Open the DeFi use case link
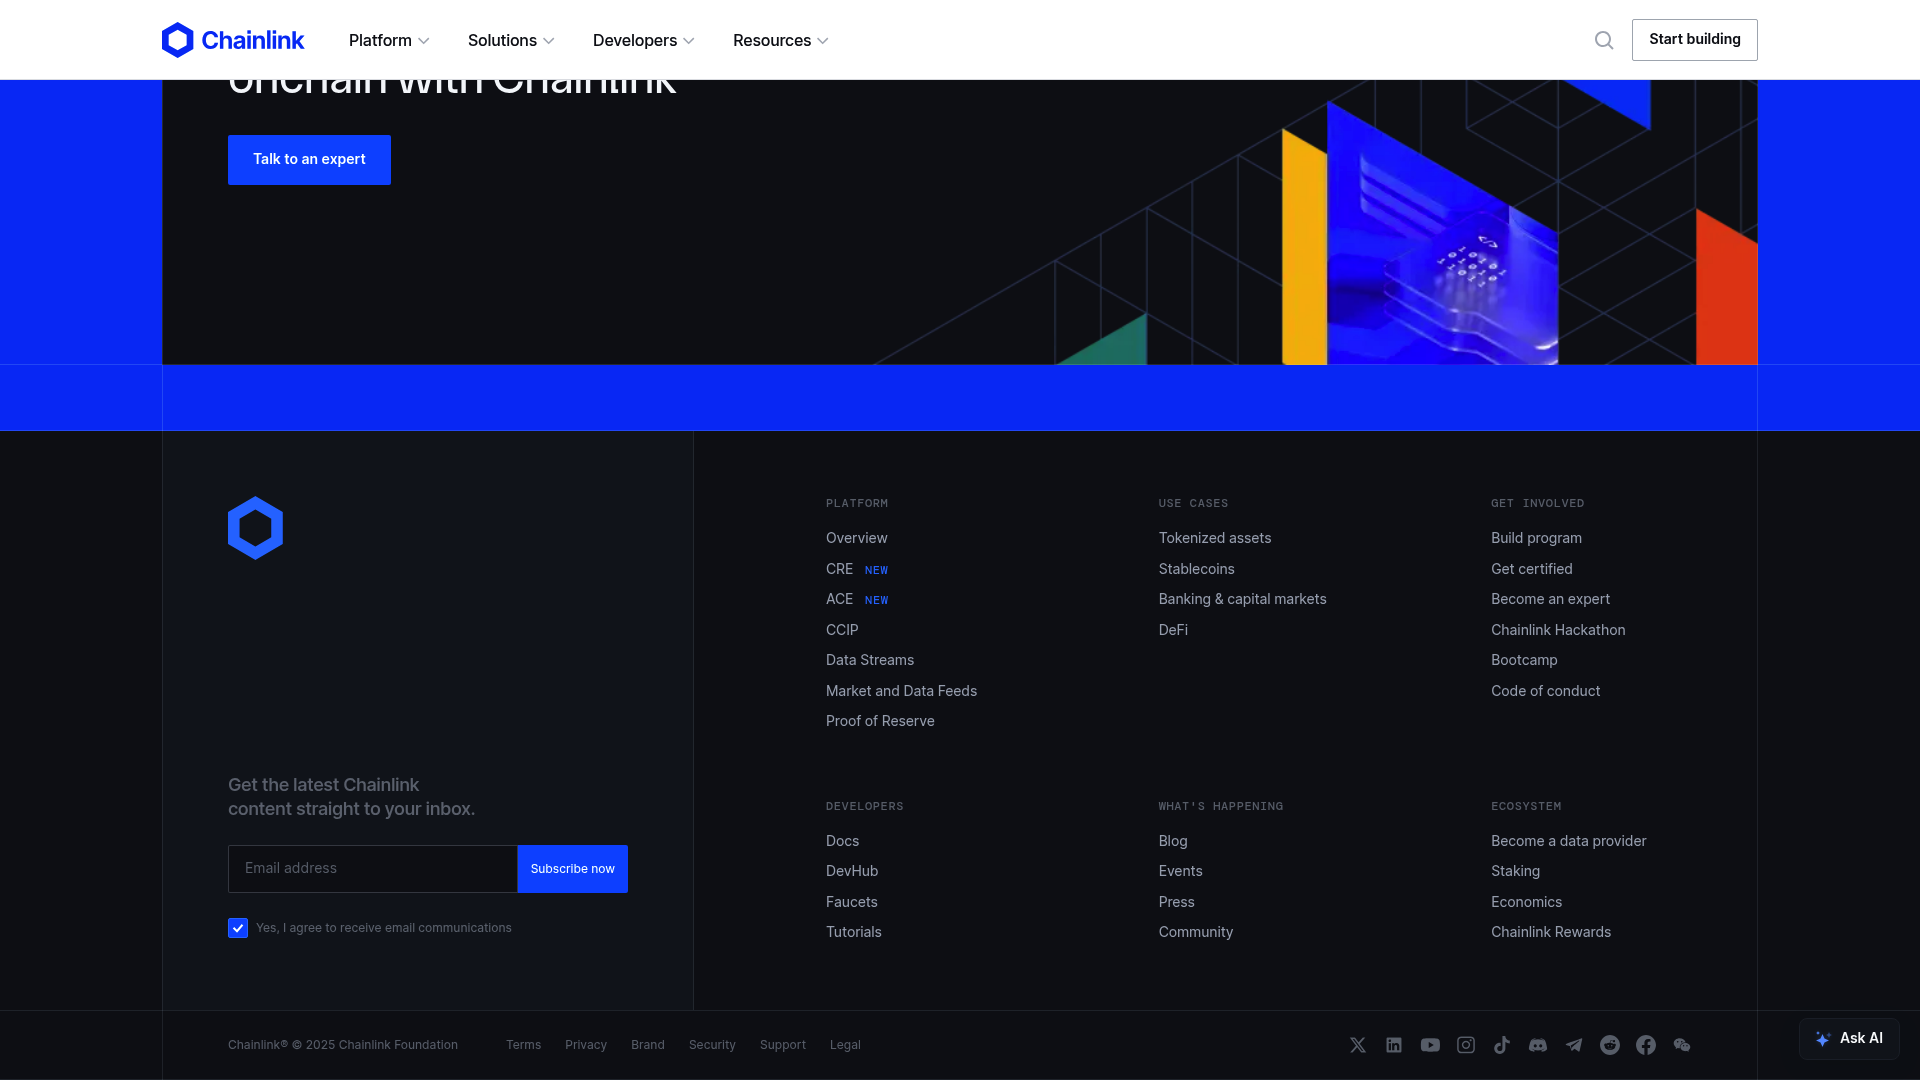This screenshot has width=1920, height=1080. pos(1173,630)
